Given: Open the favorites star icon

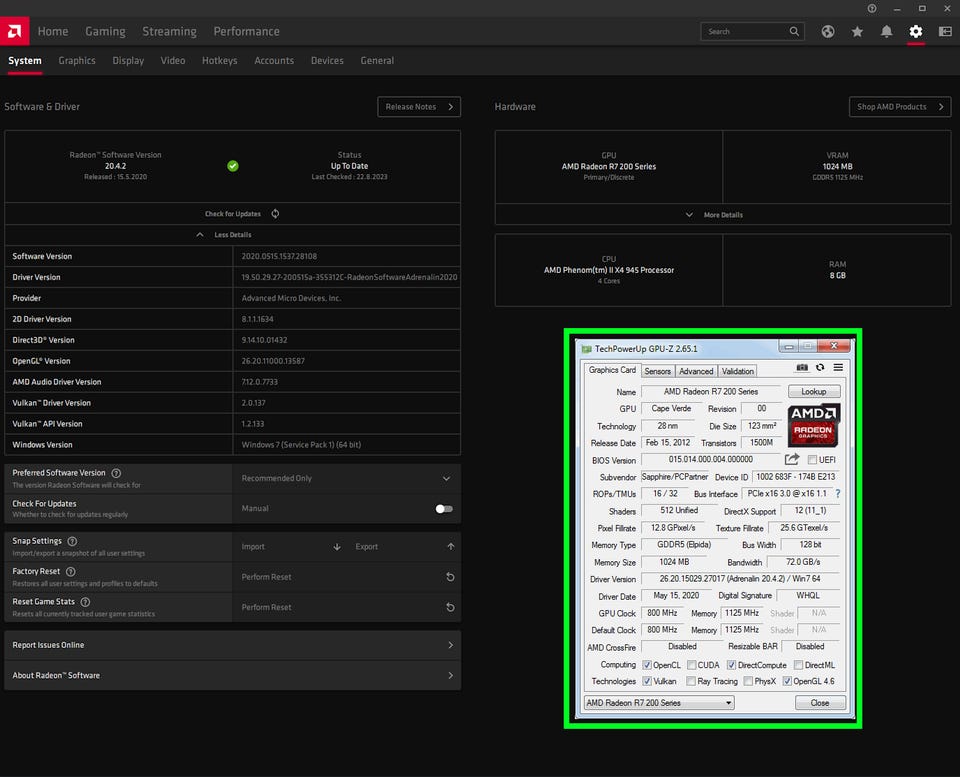Looking at the screenshot, I should pyautogui.click(x=857, y=31).
